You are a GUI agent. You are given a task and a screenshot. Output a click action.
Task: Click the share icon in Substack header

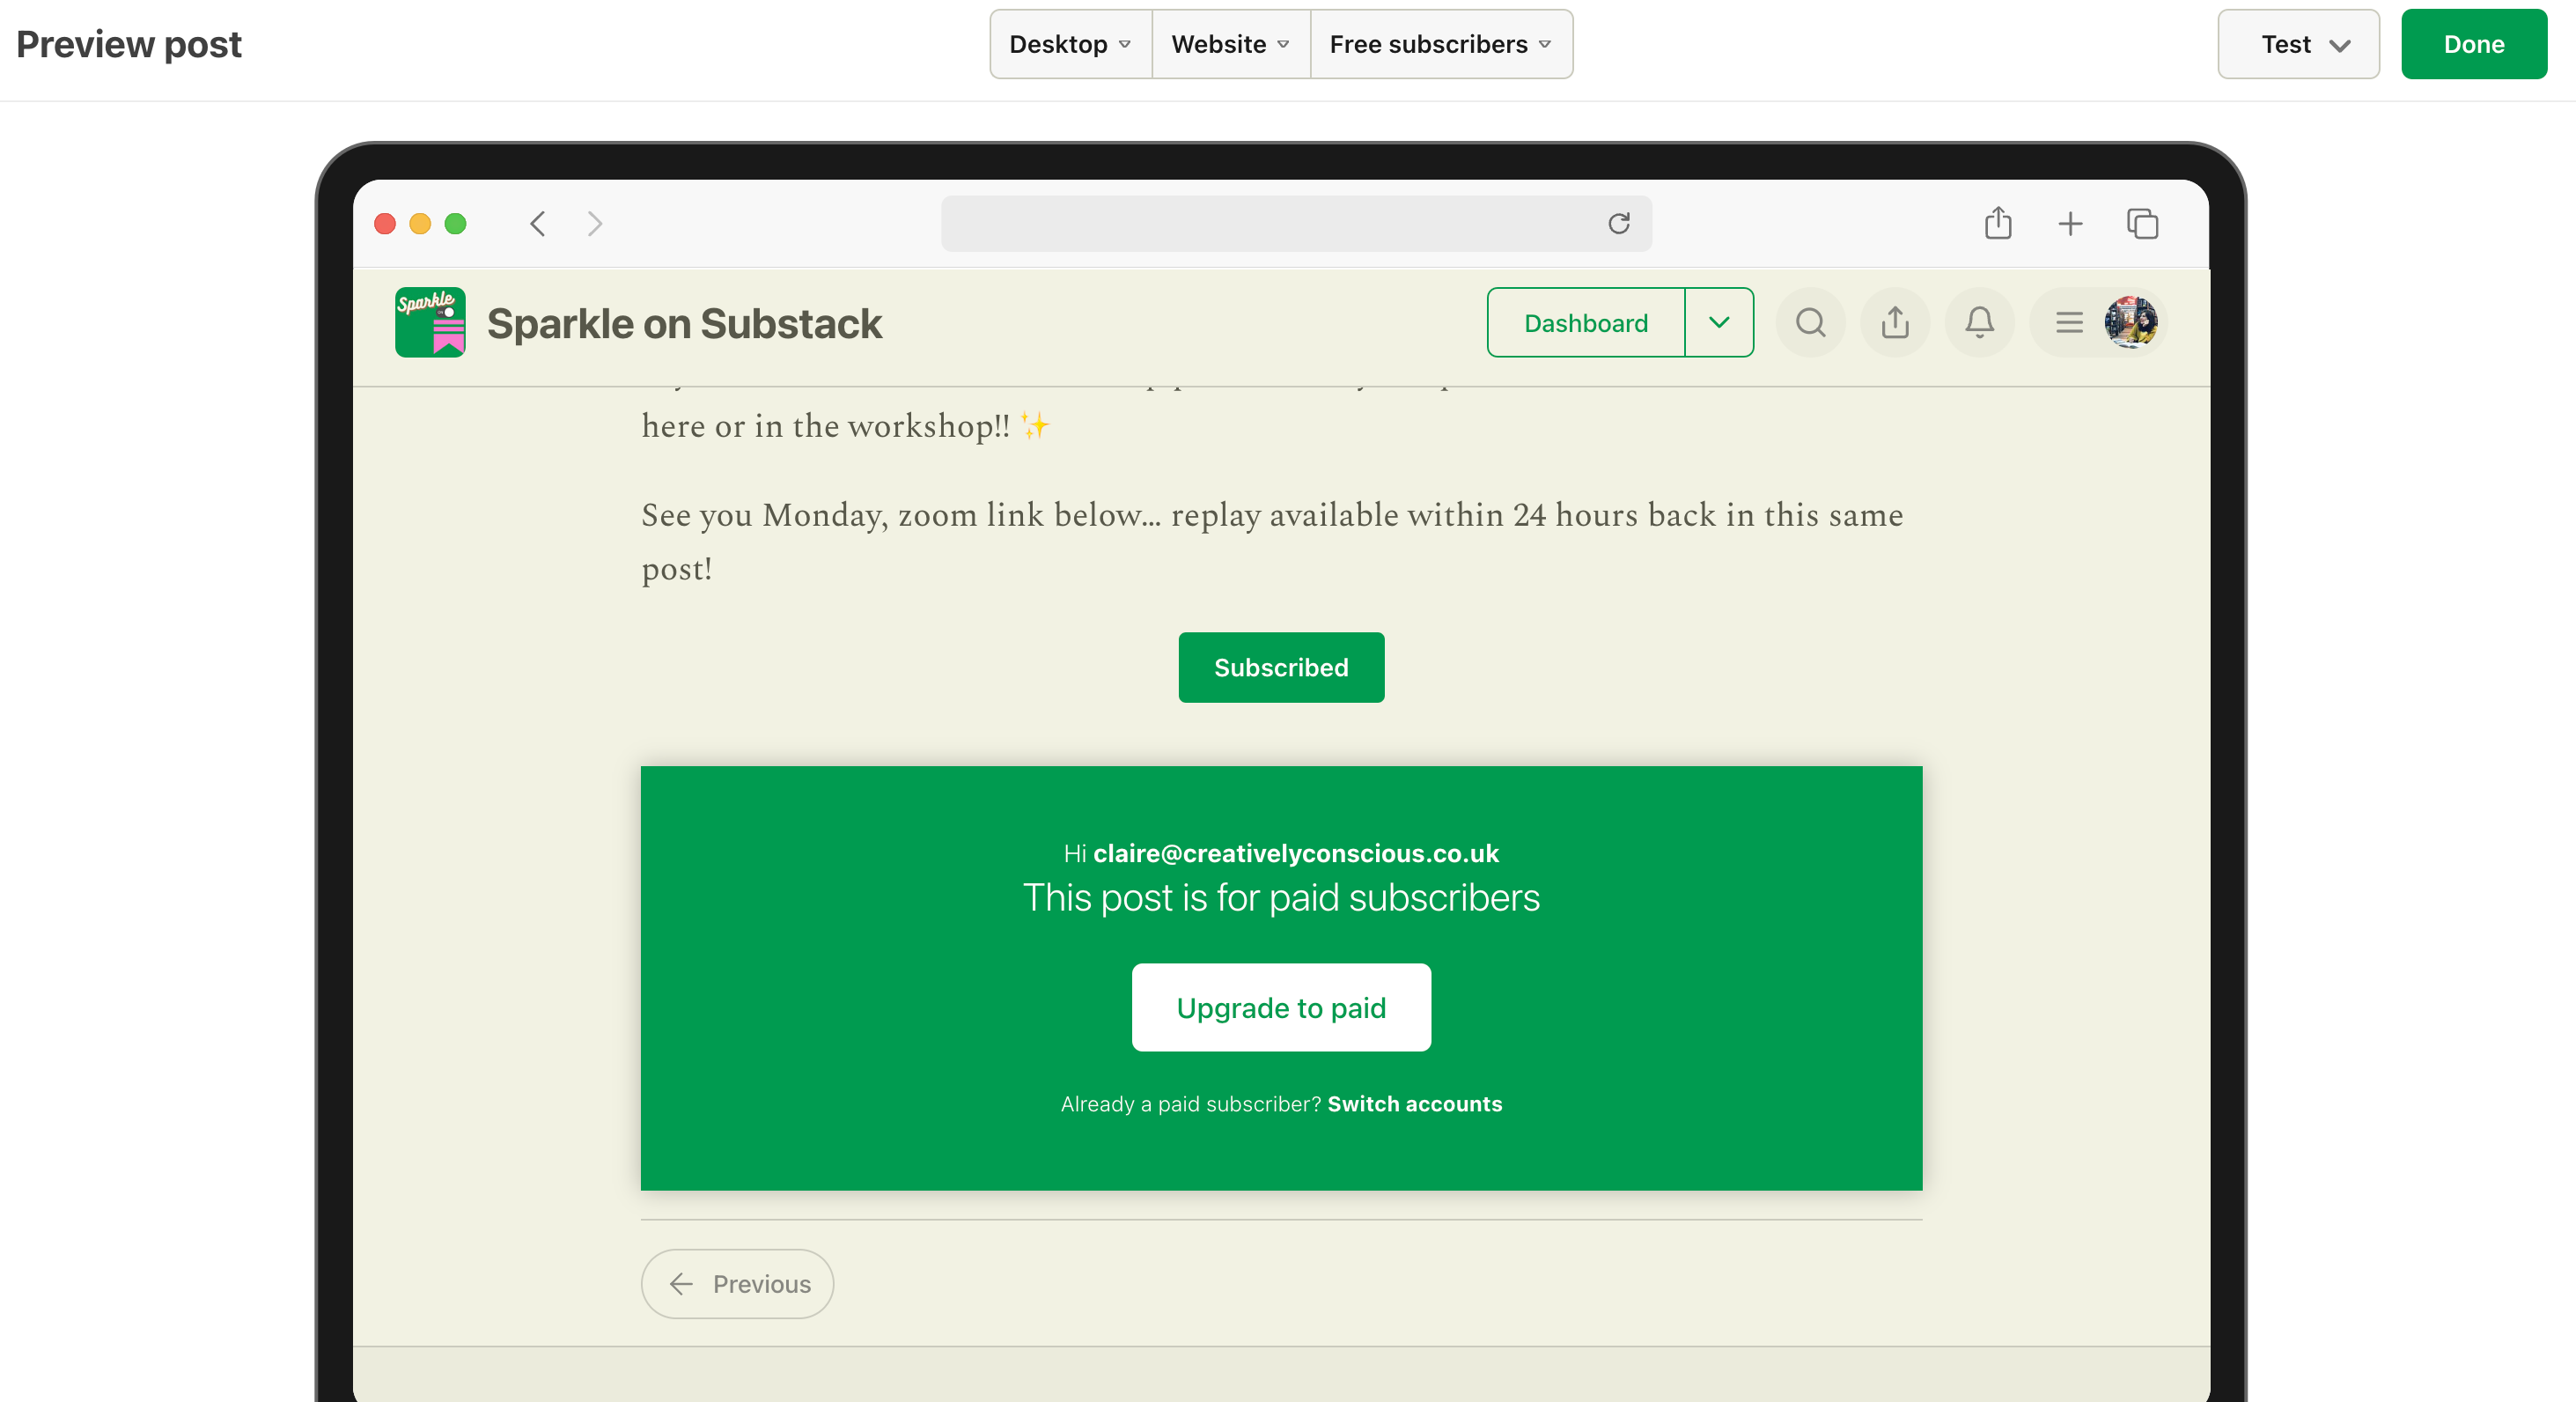1895,323
